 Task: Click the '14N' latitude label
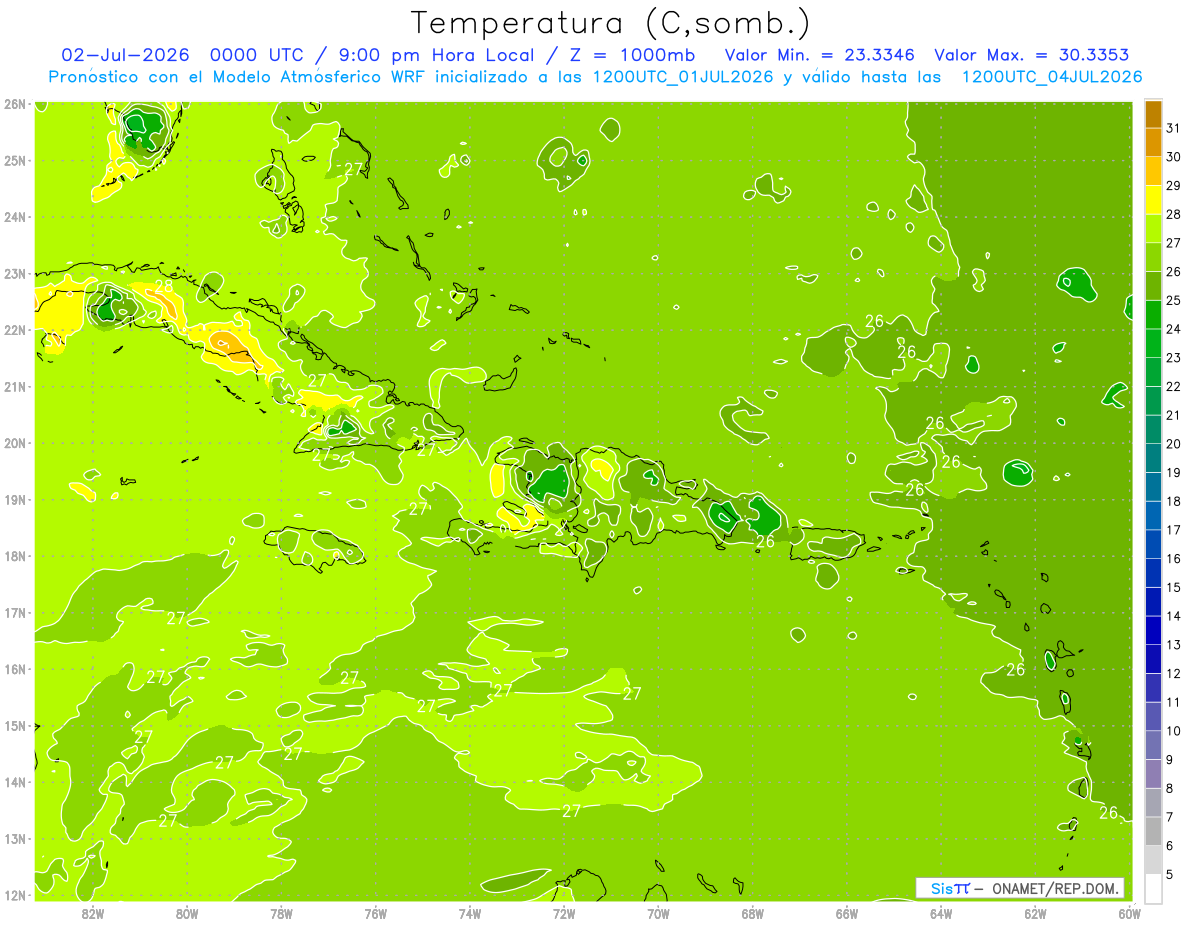point(15,782)
